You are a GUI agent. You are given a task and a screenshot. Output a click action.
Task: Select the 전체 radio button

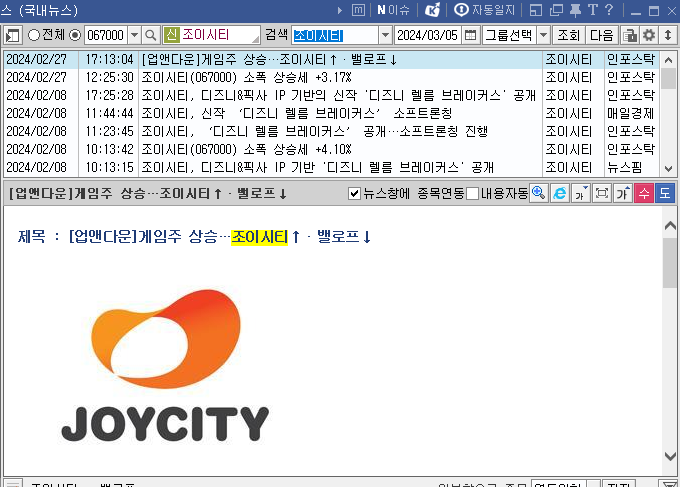click(x=34, y=35)
